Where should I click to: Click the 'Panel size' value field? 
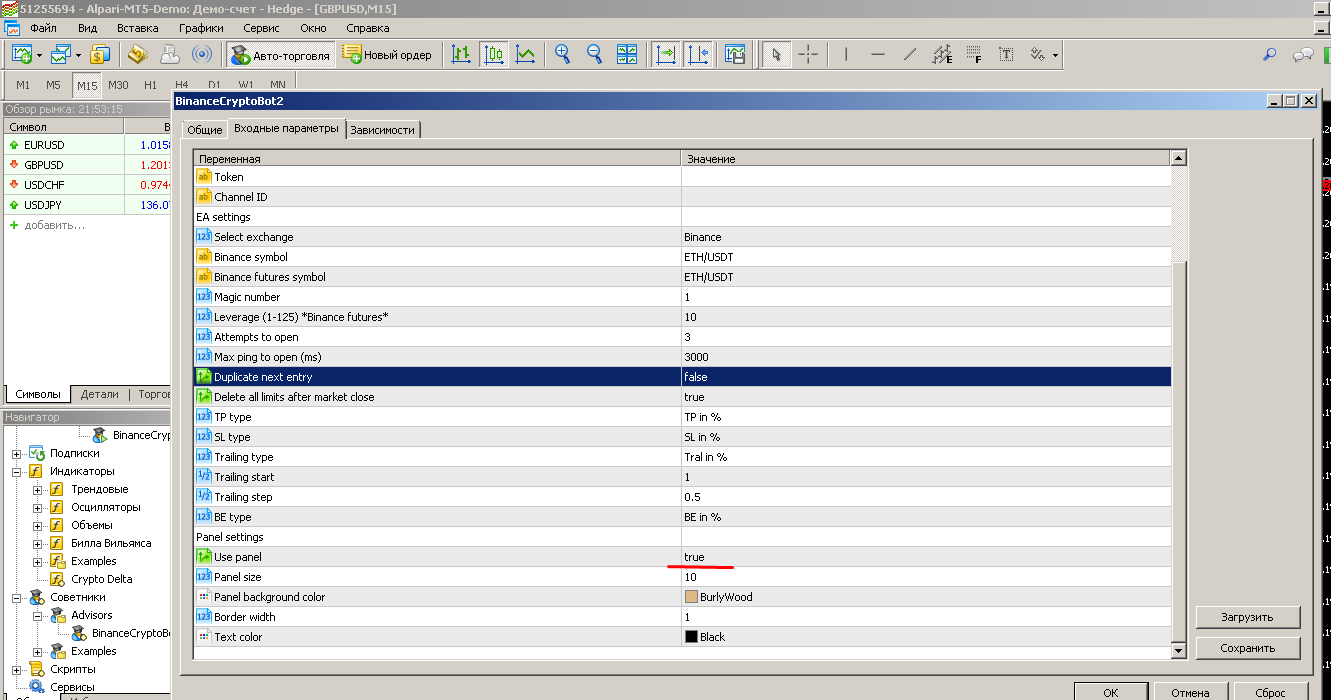[x=925, y=577]
